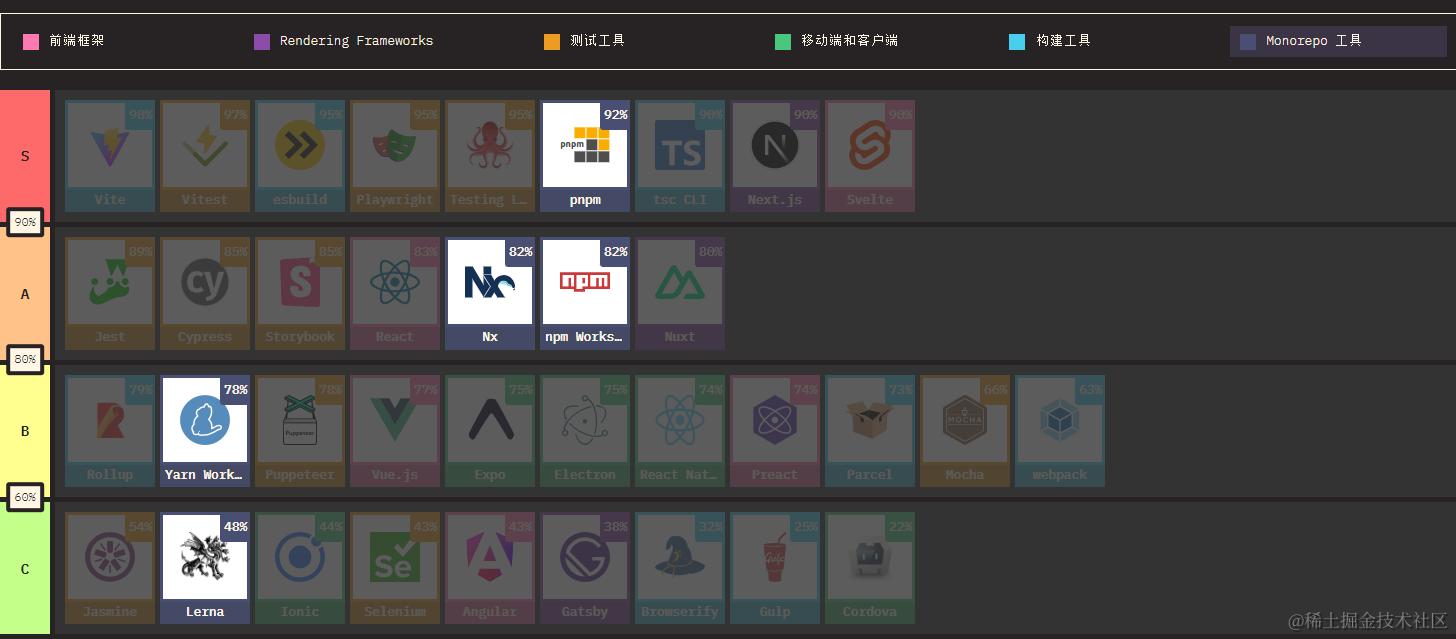Click the Lerna card

tap(205, 568)
